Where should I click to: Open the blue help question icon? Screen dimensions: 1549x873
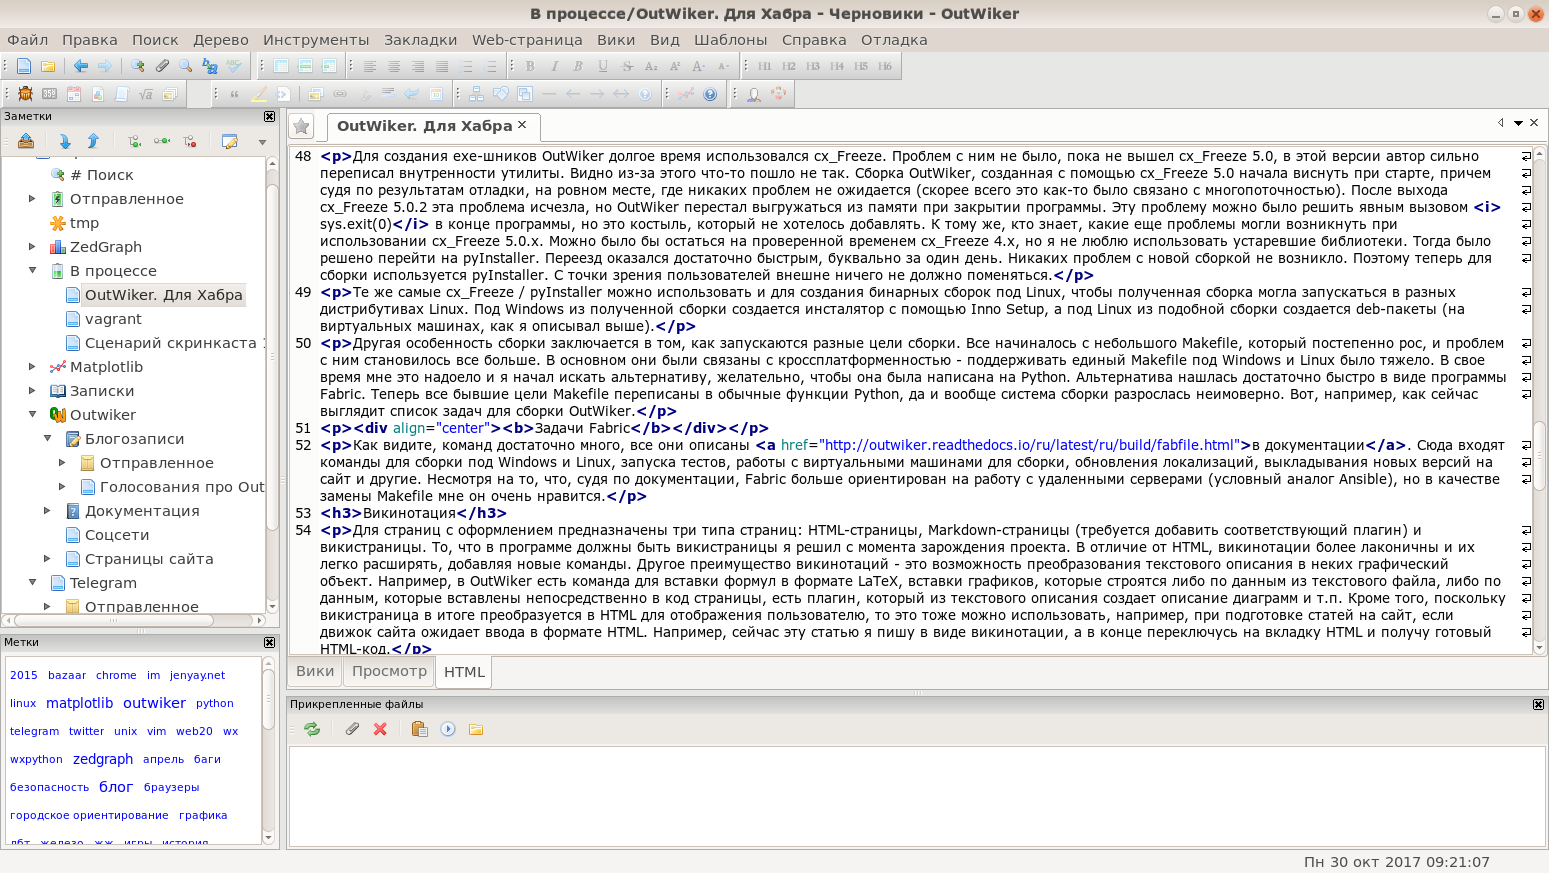[710, 94]
